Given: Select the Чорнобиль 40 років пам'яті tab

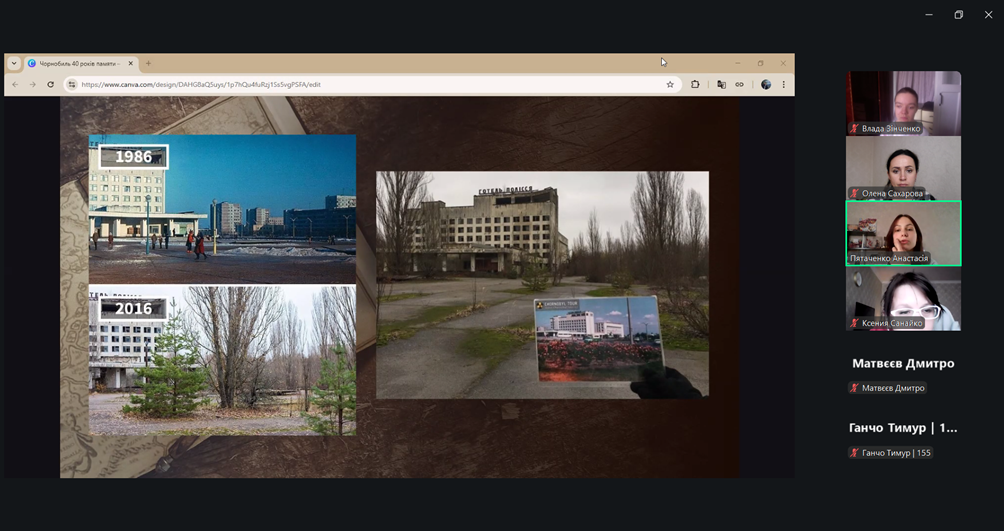Looking at the screenshot, I should coord(78,63).
